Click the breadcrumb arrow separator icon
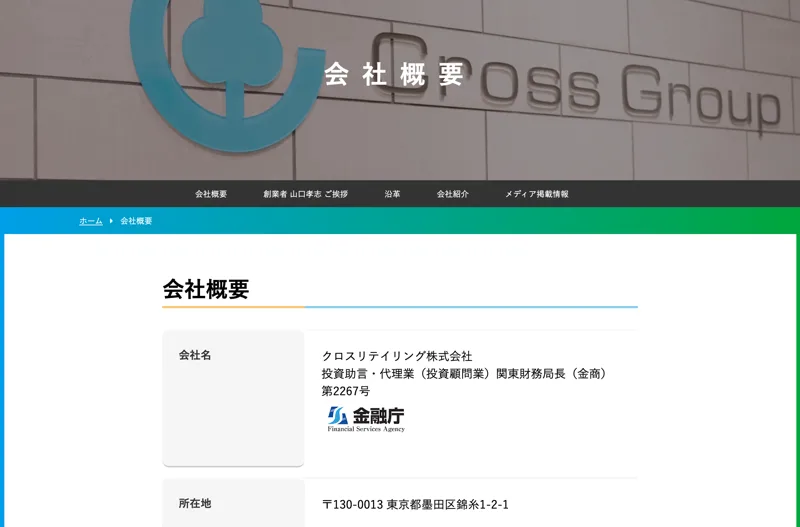The width and height of the screenshot is (800, 527). (x=111, y=221)
